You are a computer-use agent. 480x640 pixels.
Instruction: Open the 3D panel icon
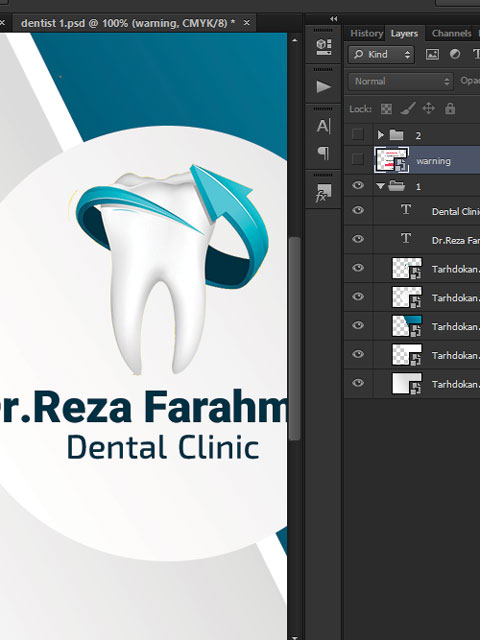click(324, 47)
